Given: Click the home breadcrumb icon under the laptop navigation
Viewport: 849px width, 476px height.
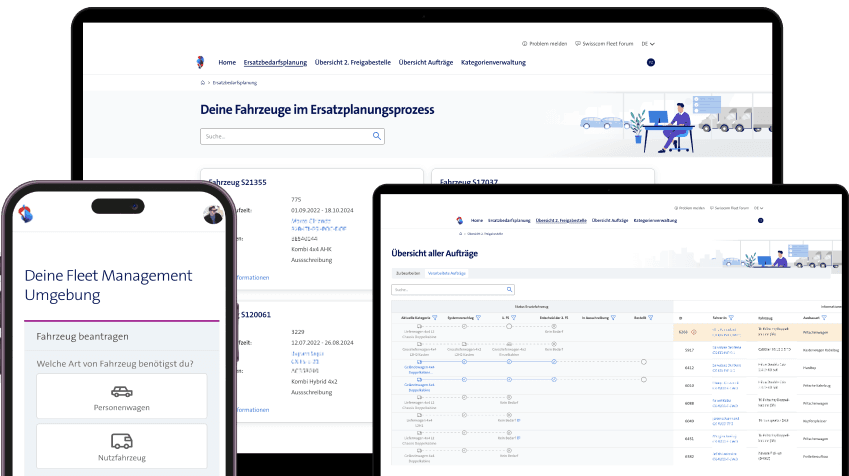Looking at the screenshot, I should (203, 83).
